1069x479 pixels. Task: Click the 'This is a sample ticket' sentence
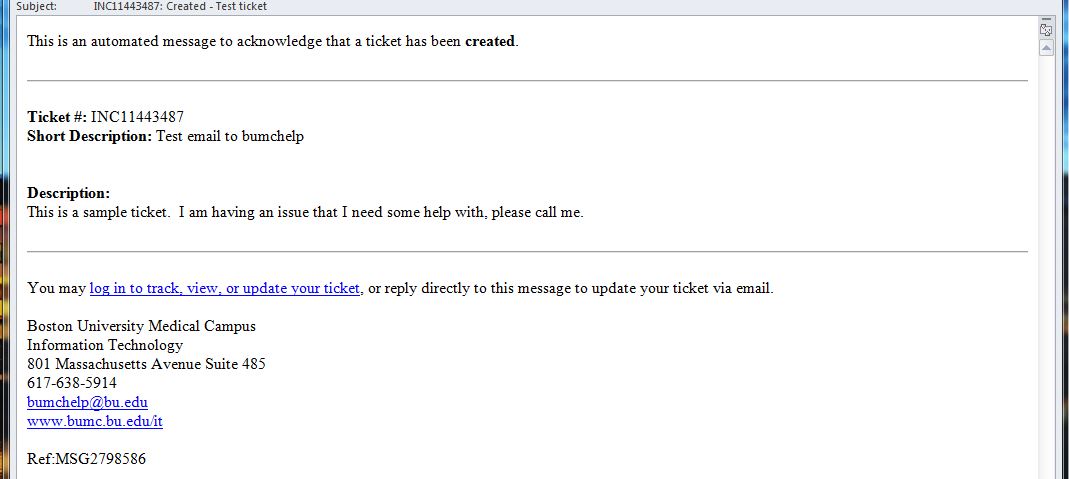coord(97,213)
